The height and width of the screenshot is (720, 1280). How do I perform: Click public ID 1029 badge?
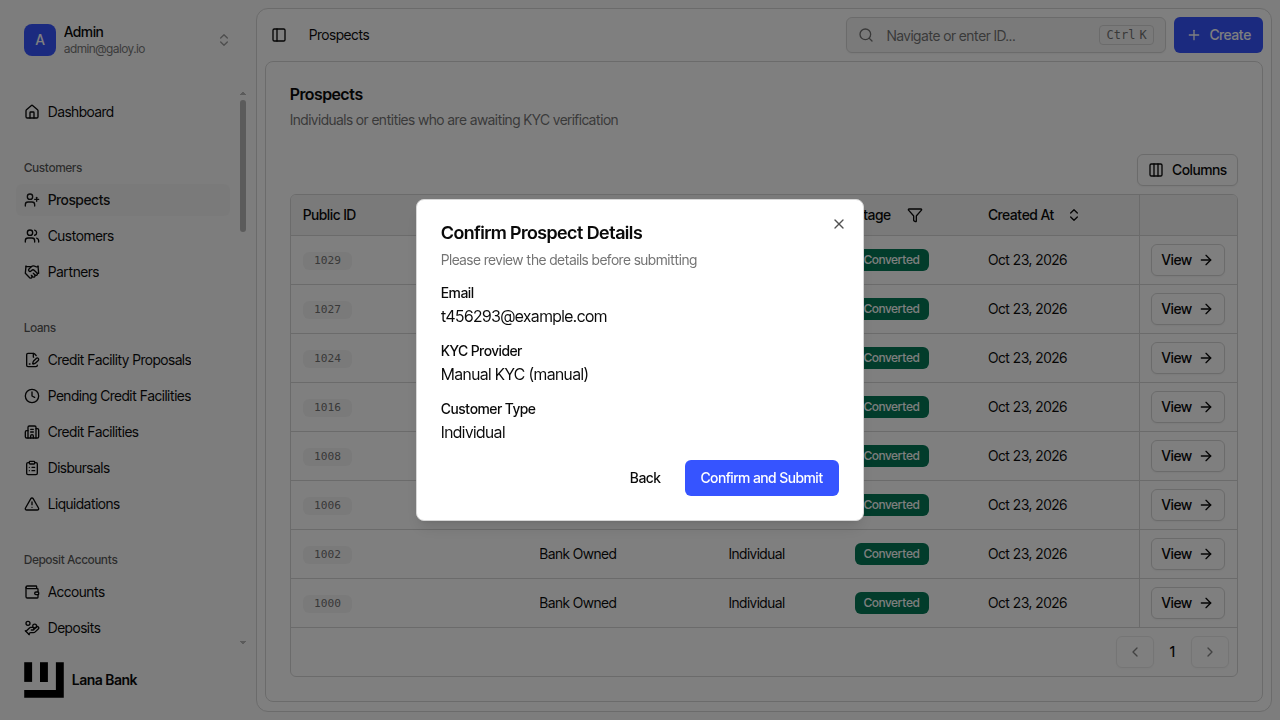click(x=327, y=260)
